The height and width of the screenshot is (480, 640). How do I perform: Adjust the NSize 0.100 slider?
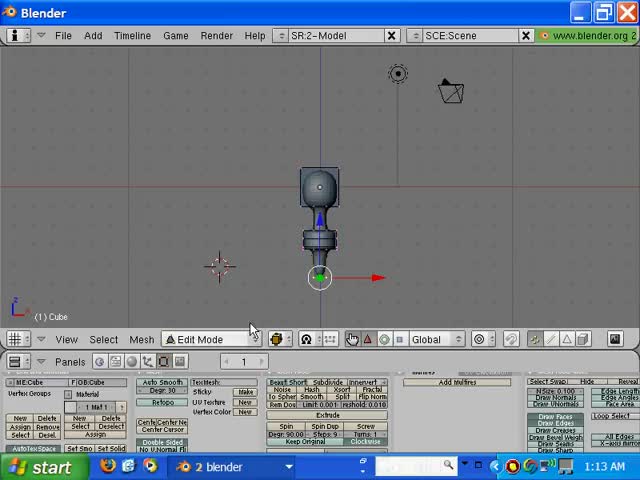click(555, 391)
